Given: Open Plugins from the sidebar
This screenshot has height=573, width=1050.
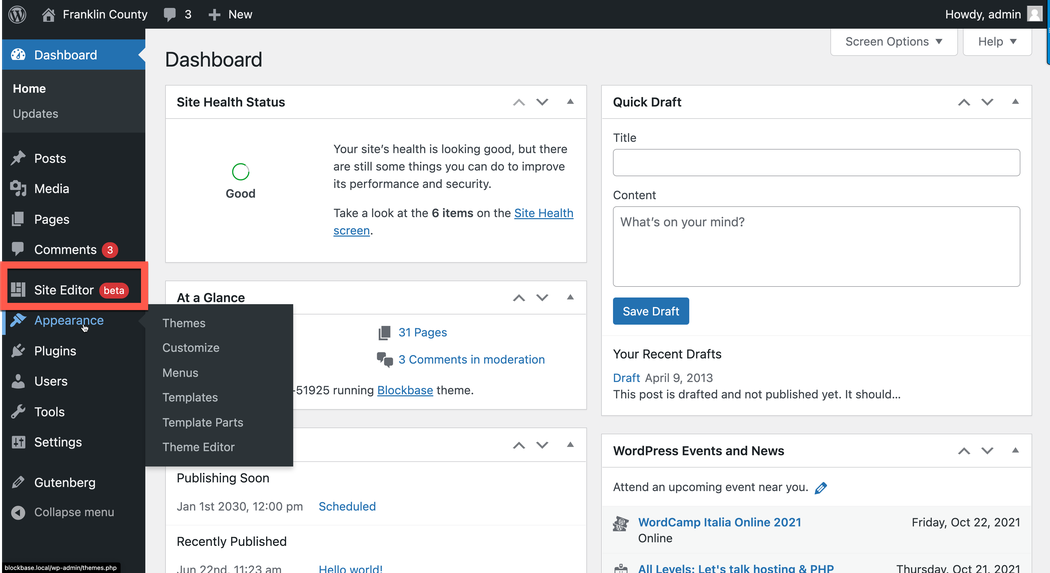Looking at the screenshot, I should [x=55, y=351].
